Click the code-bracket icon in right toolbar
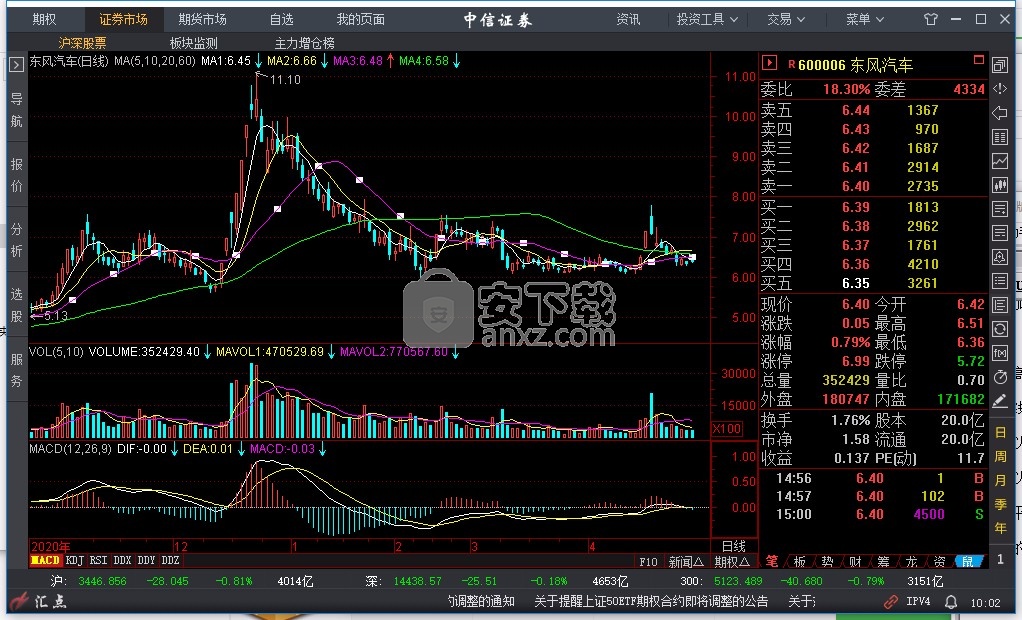The height and width of the screenshot is (620, 1022). tap(1000, 89)
